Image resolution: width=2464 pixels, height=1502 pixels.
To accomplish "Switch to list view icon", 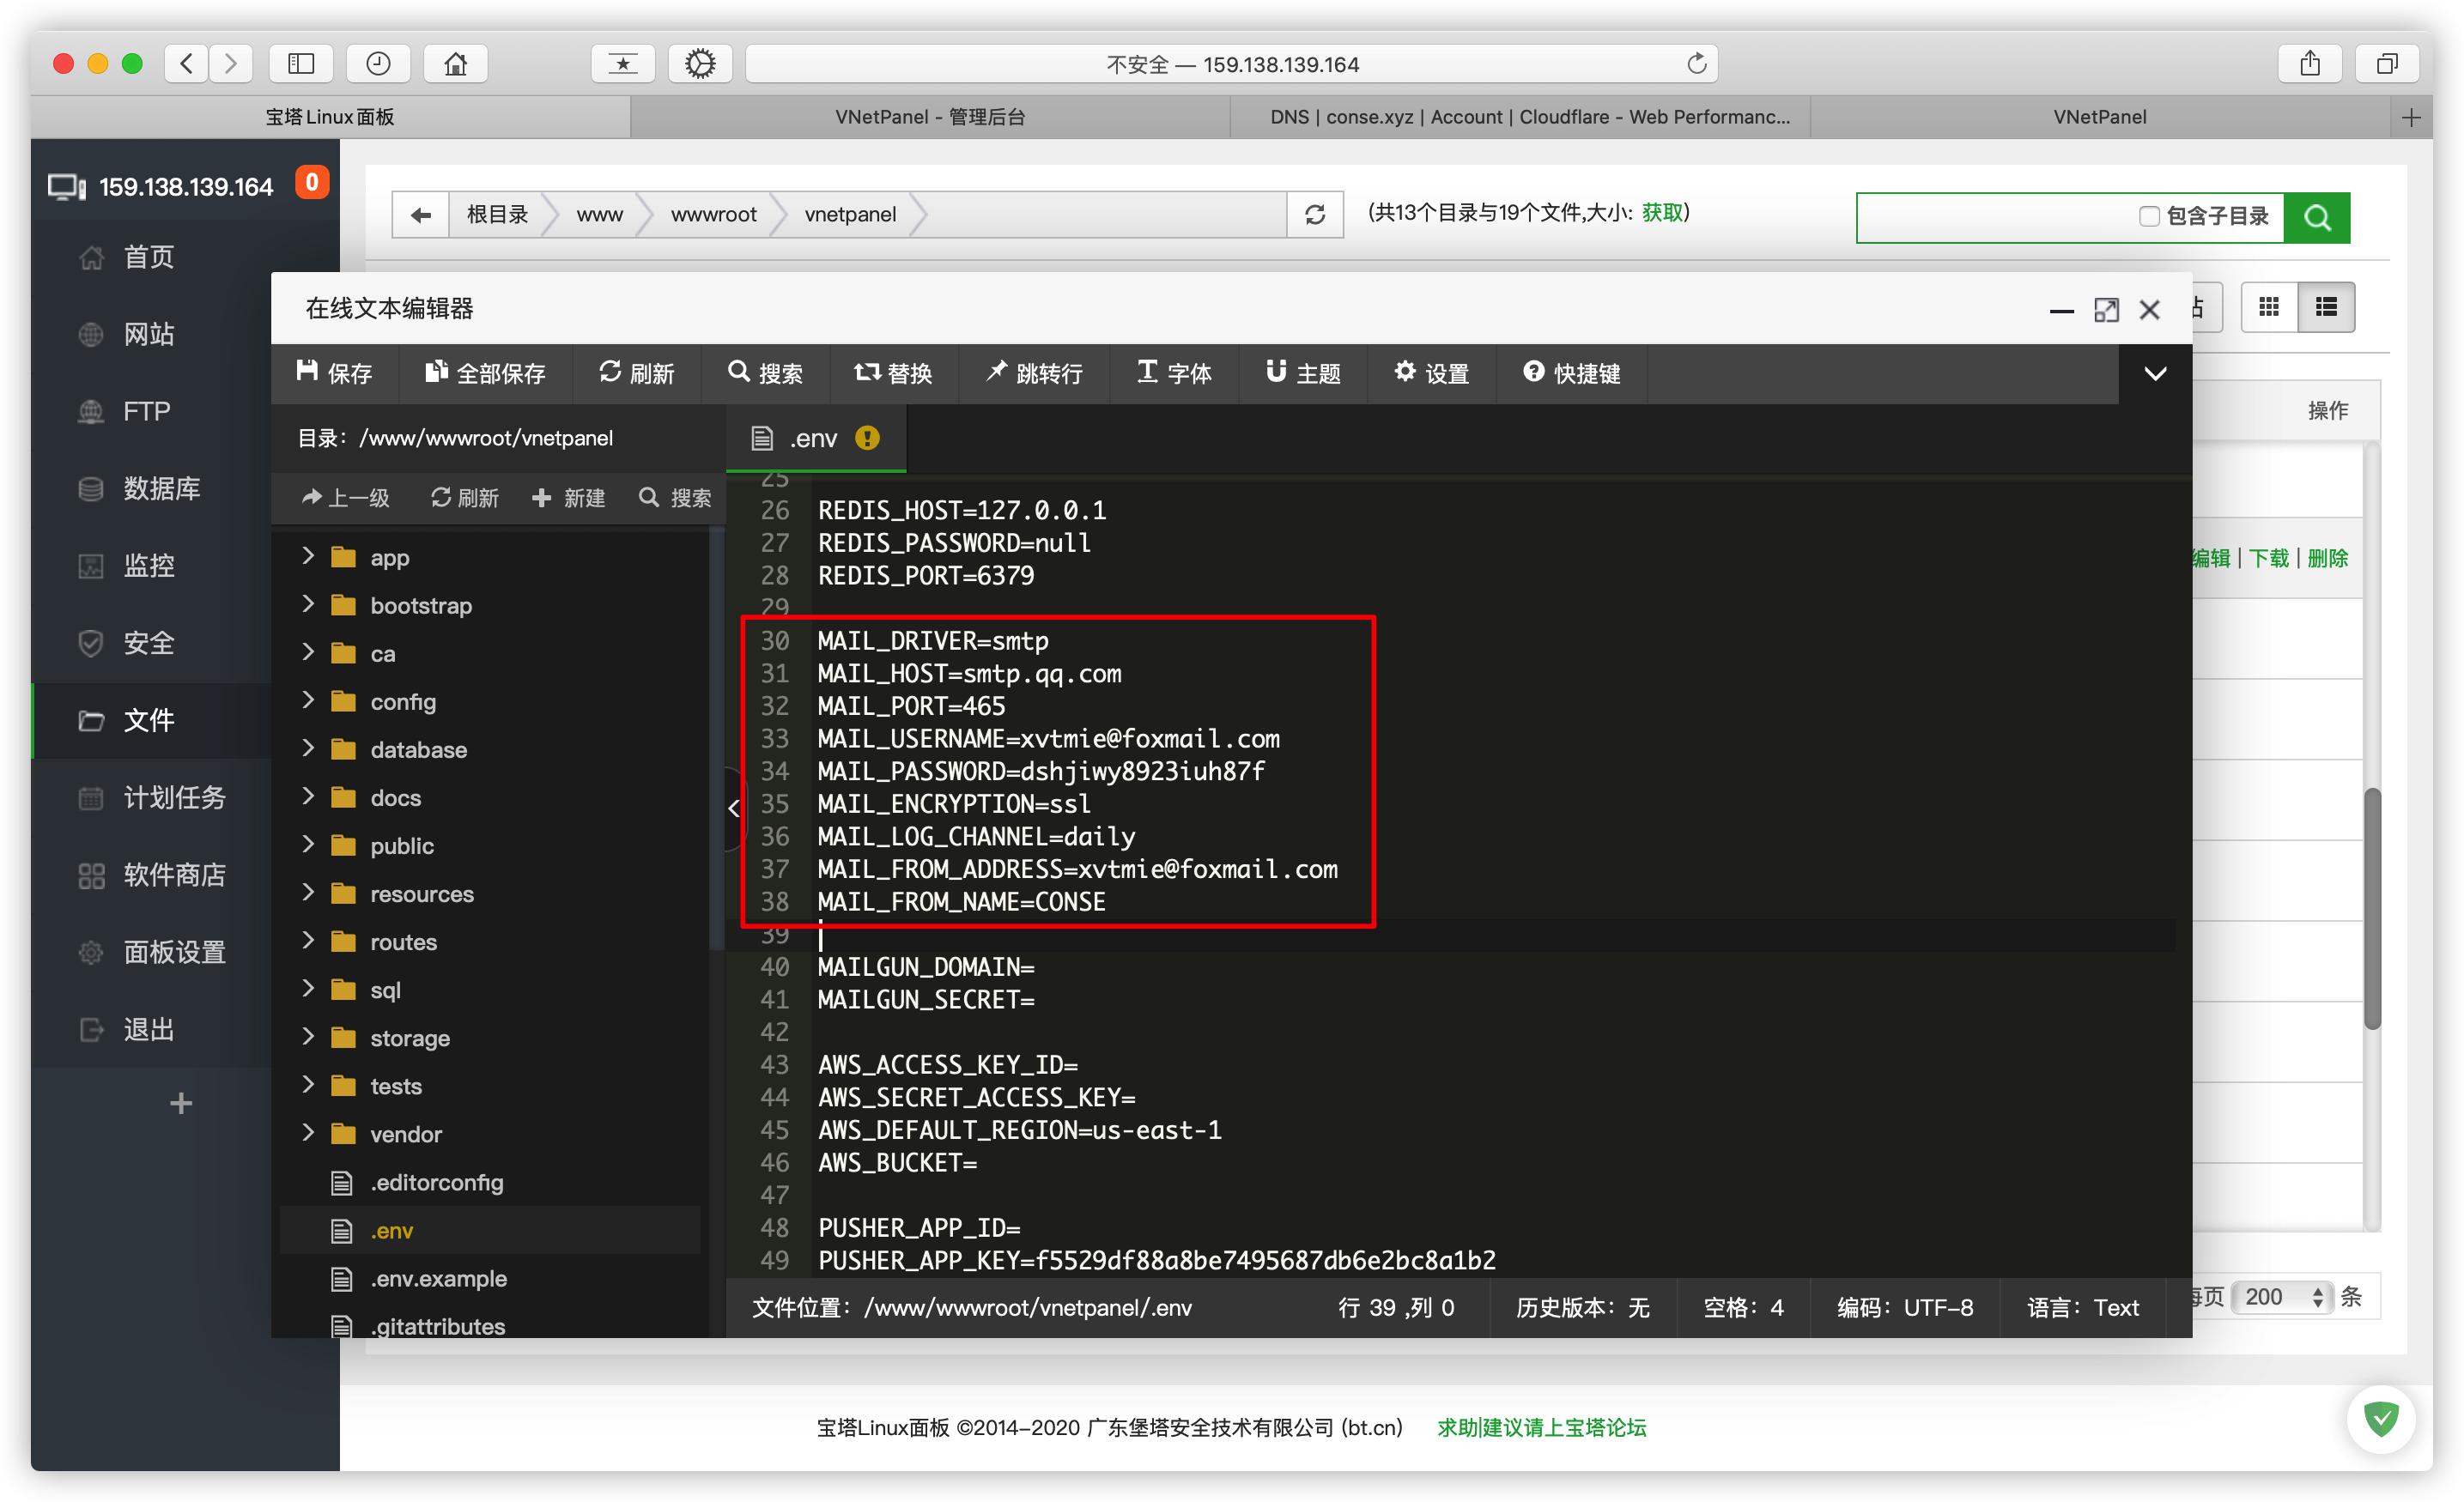I will pos(2326,307).
